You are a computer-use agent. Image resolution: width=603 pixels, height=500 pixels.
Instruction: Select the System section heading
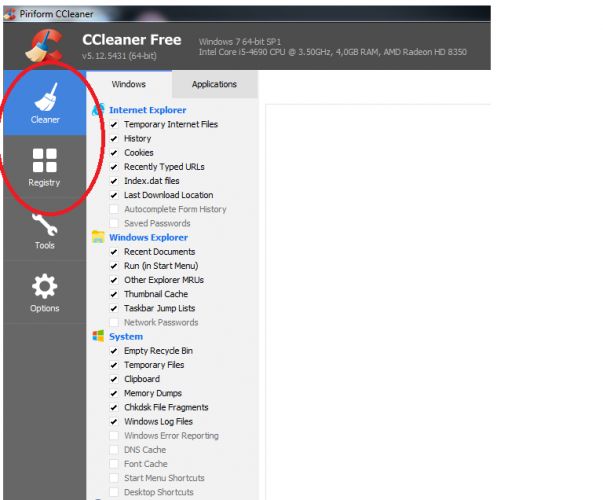coord(126,337)
